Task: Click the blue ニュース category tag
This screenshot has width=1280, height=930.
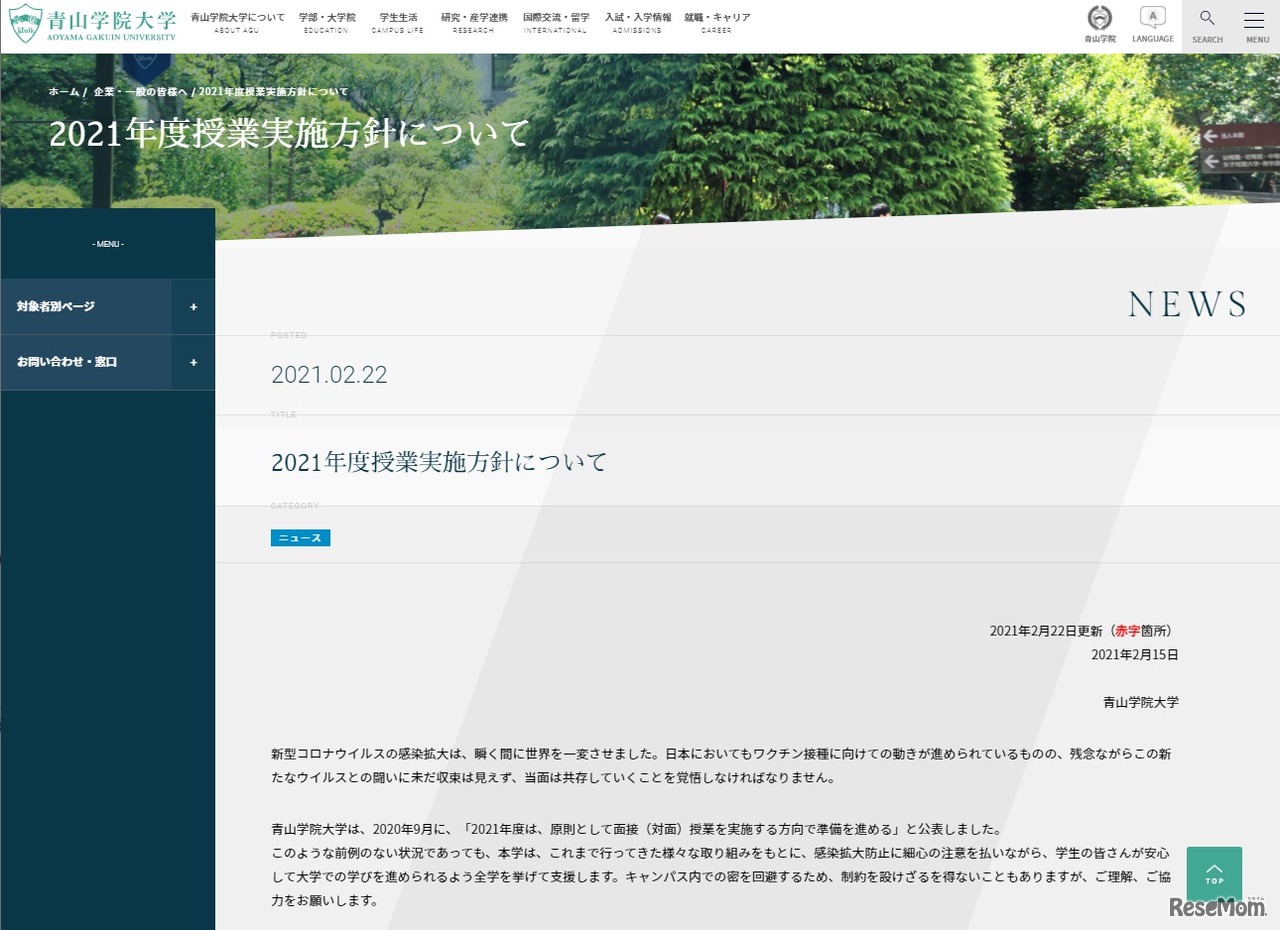Action: [300, 538]
